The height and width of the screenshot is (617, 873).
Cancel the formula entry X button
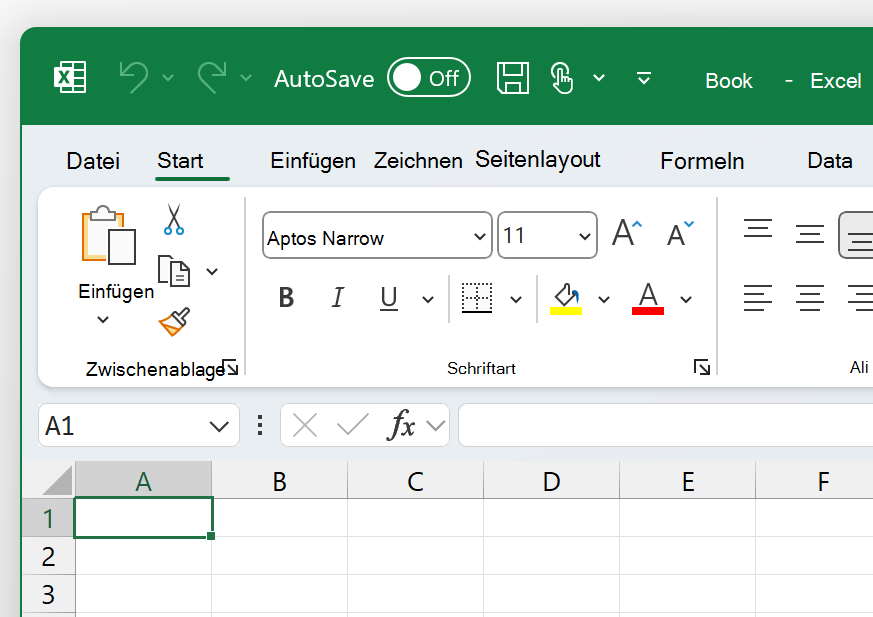coord(305,426)
